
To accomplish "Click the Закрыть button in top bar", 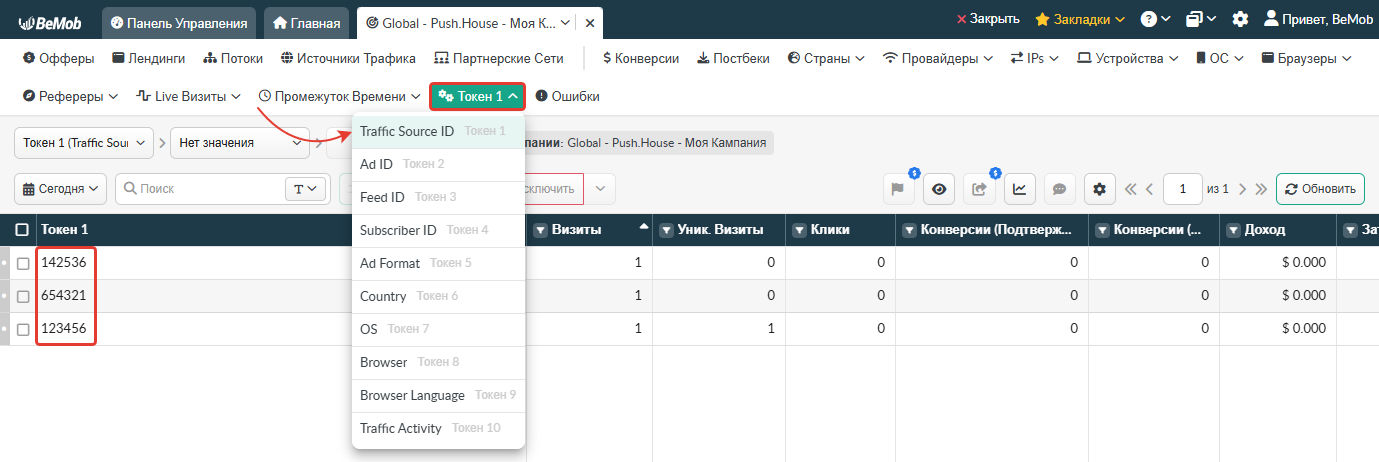I will (x=988, y=19).
